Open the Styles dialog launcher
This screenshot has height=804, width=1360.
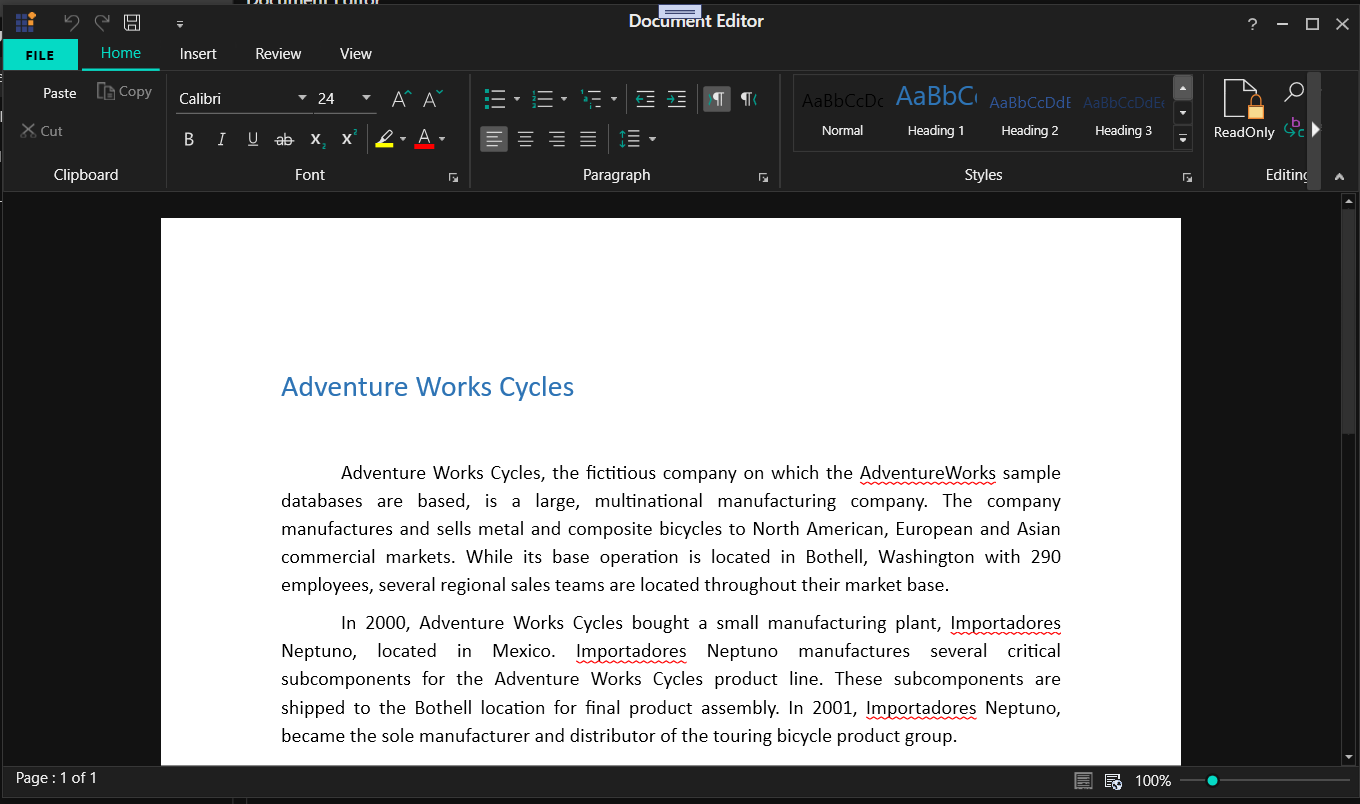1187,177
